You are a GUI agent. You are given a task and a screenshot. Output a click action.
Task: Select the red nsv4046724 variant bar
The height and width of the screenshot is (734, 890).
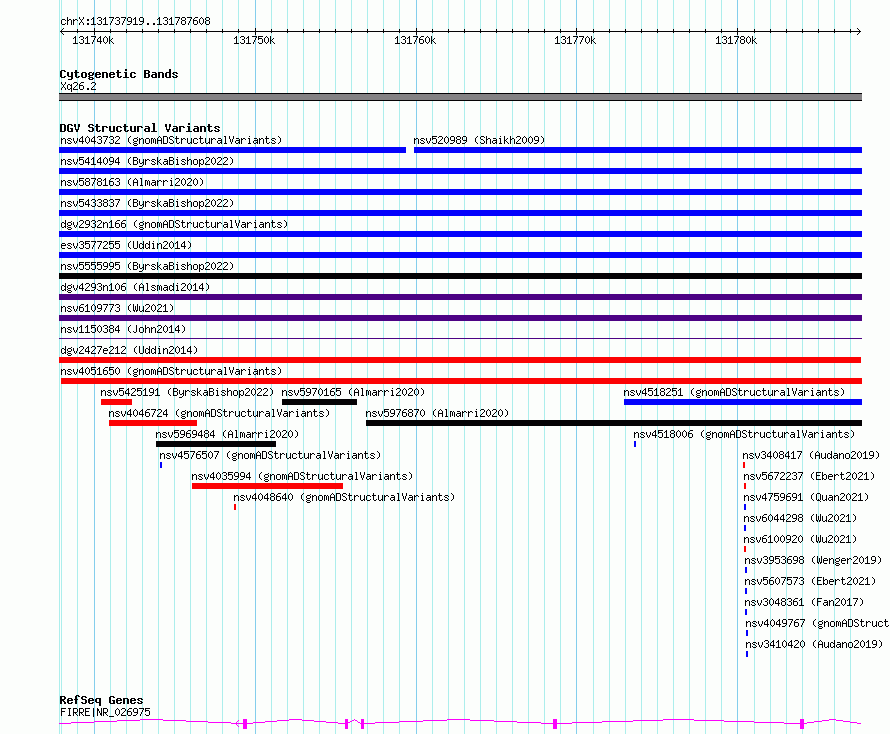click(153, 423)
